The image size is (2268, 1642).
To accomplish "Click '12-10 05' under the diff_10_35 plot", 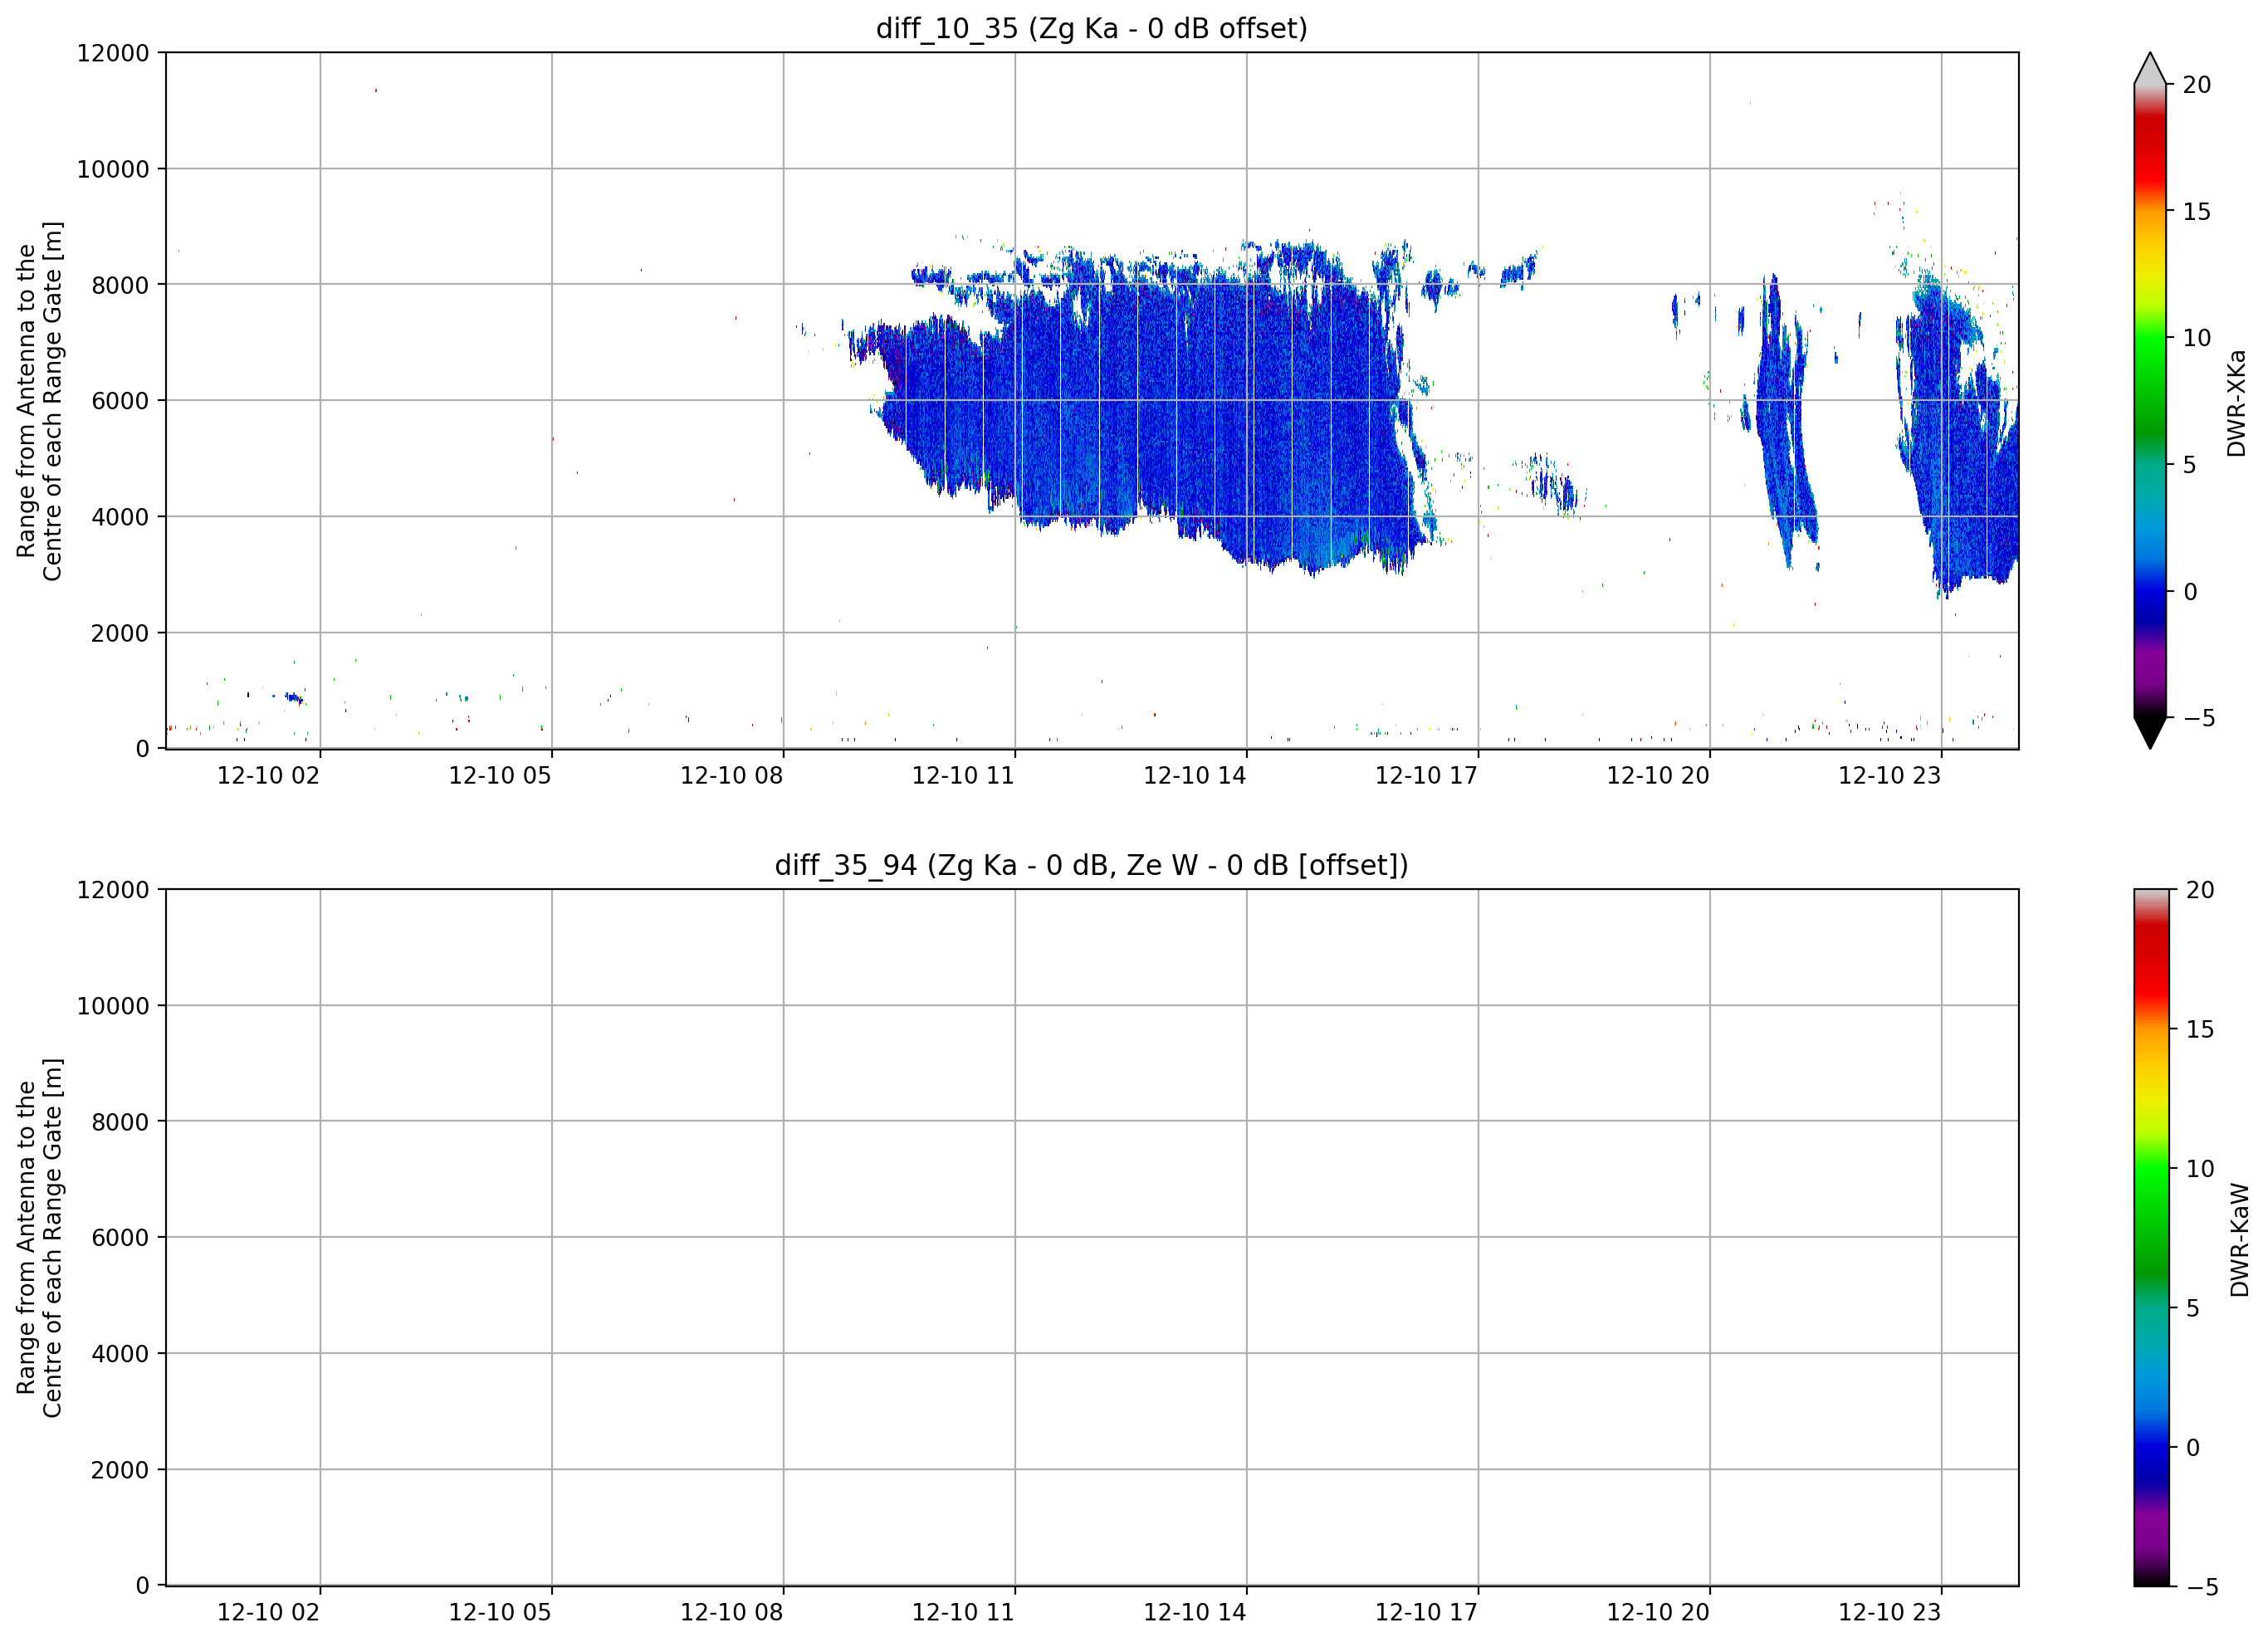I will coord(500,775).
